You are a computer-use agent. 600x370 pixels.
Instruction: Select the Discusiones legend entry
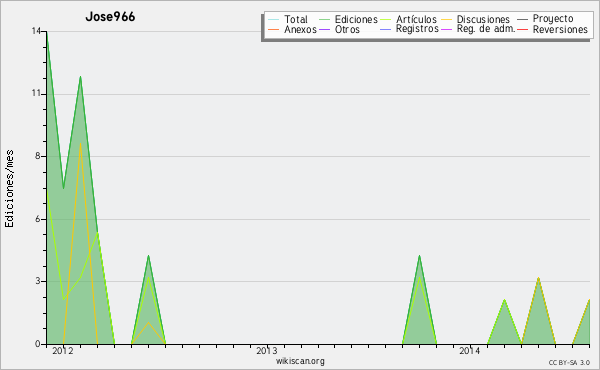tap(483, 19)
